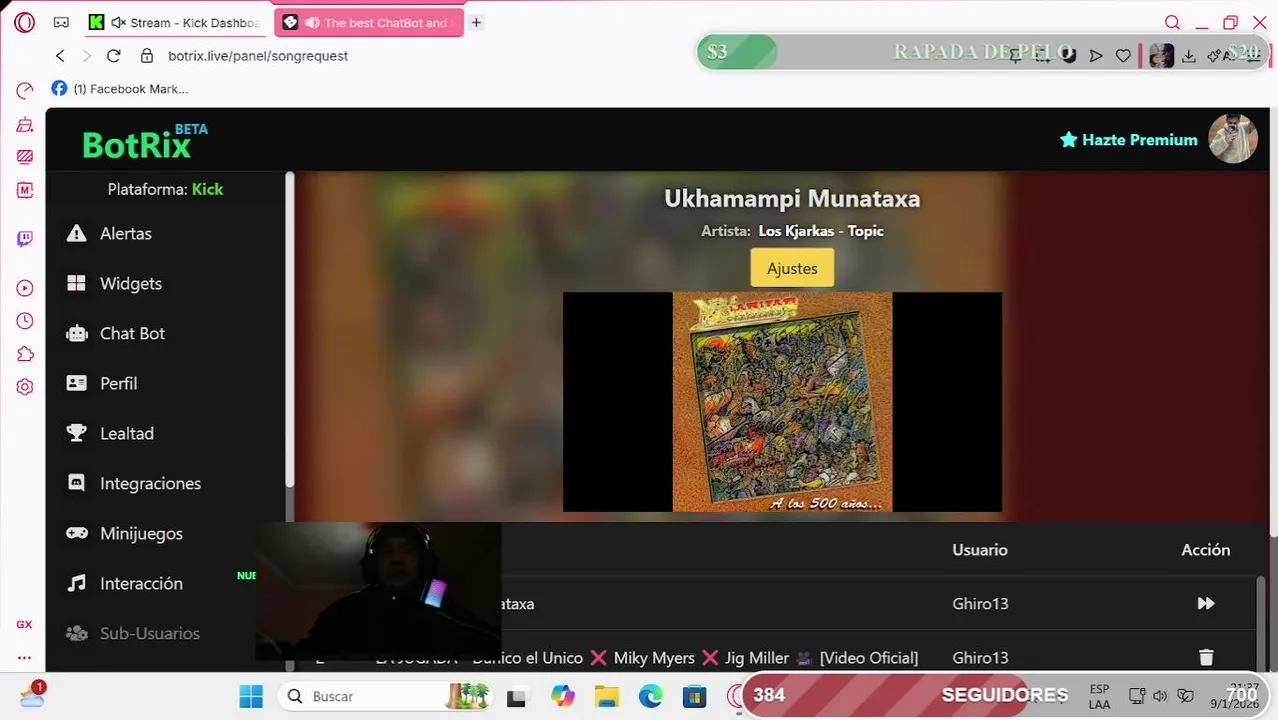The image size is (1278, 720).
Task: Click Hazte Premium link
Action: point(1128,140)
